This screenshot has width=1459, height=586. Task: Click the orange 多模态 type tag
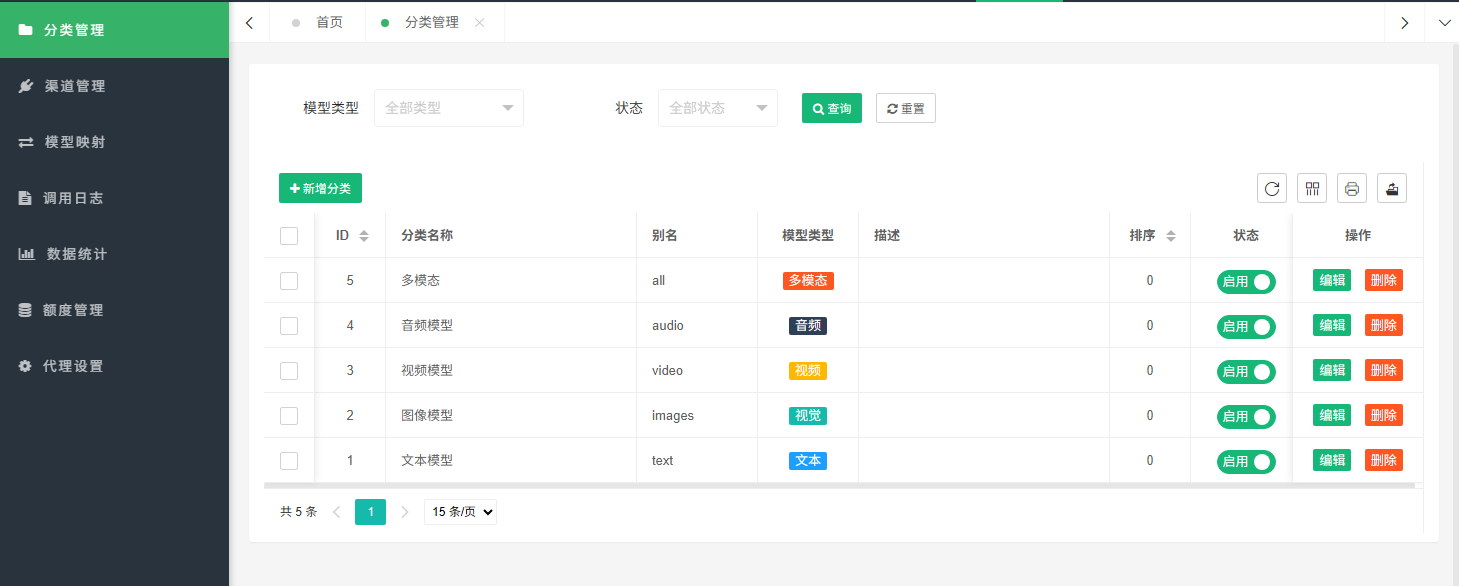808,281
